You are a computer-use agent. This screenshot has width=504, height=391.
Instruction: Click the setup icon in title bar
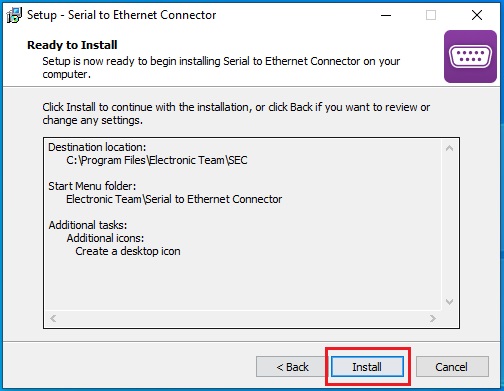tap(14, 15)
